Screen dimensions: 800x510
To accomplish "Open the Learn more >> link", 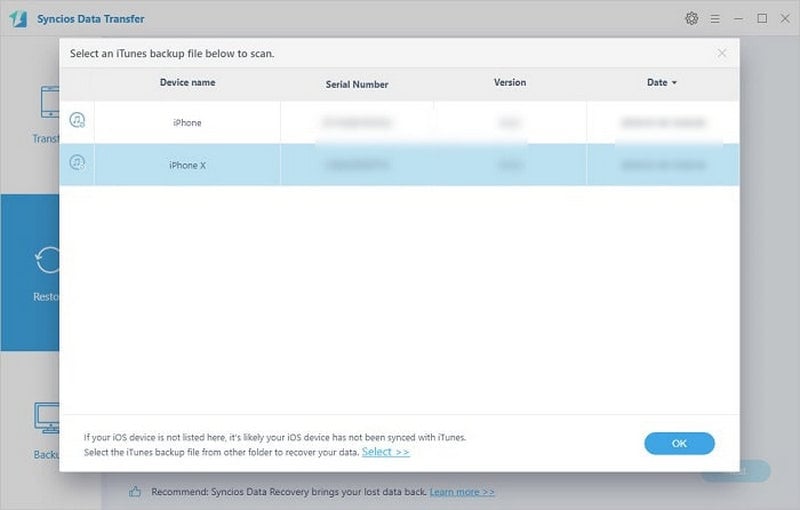I will 462,492.
